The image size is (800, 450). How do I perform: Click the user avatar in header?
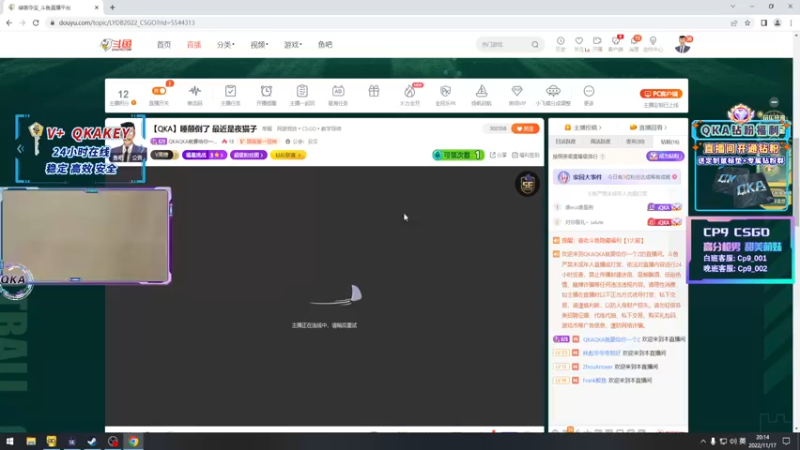[682, 45]
